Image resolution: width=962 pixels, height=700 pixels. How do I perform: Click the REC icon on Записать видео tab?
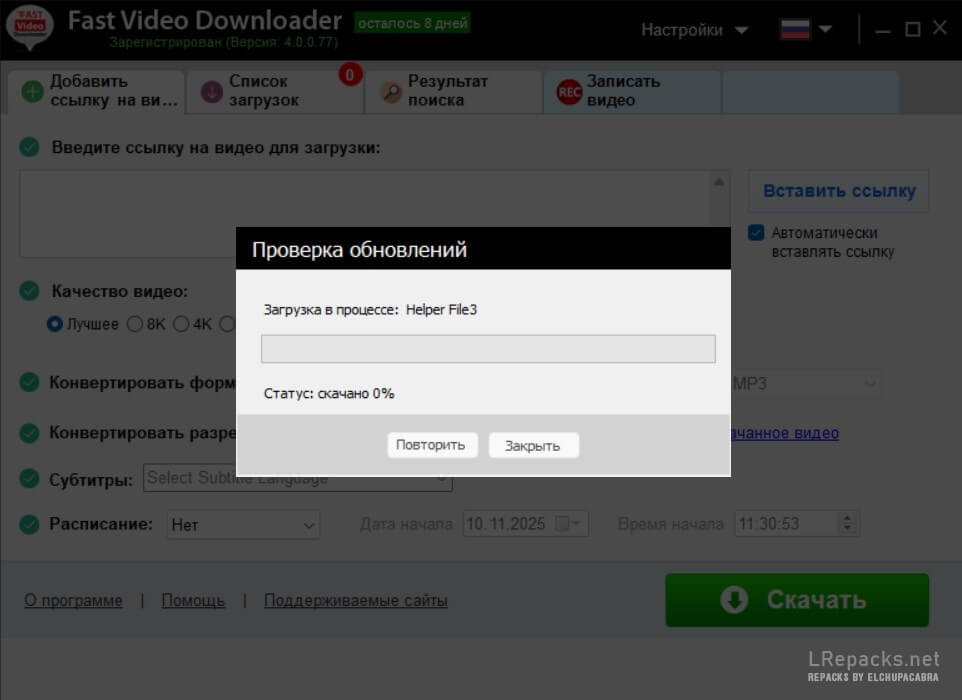pos(569,92)
